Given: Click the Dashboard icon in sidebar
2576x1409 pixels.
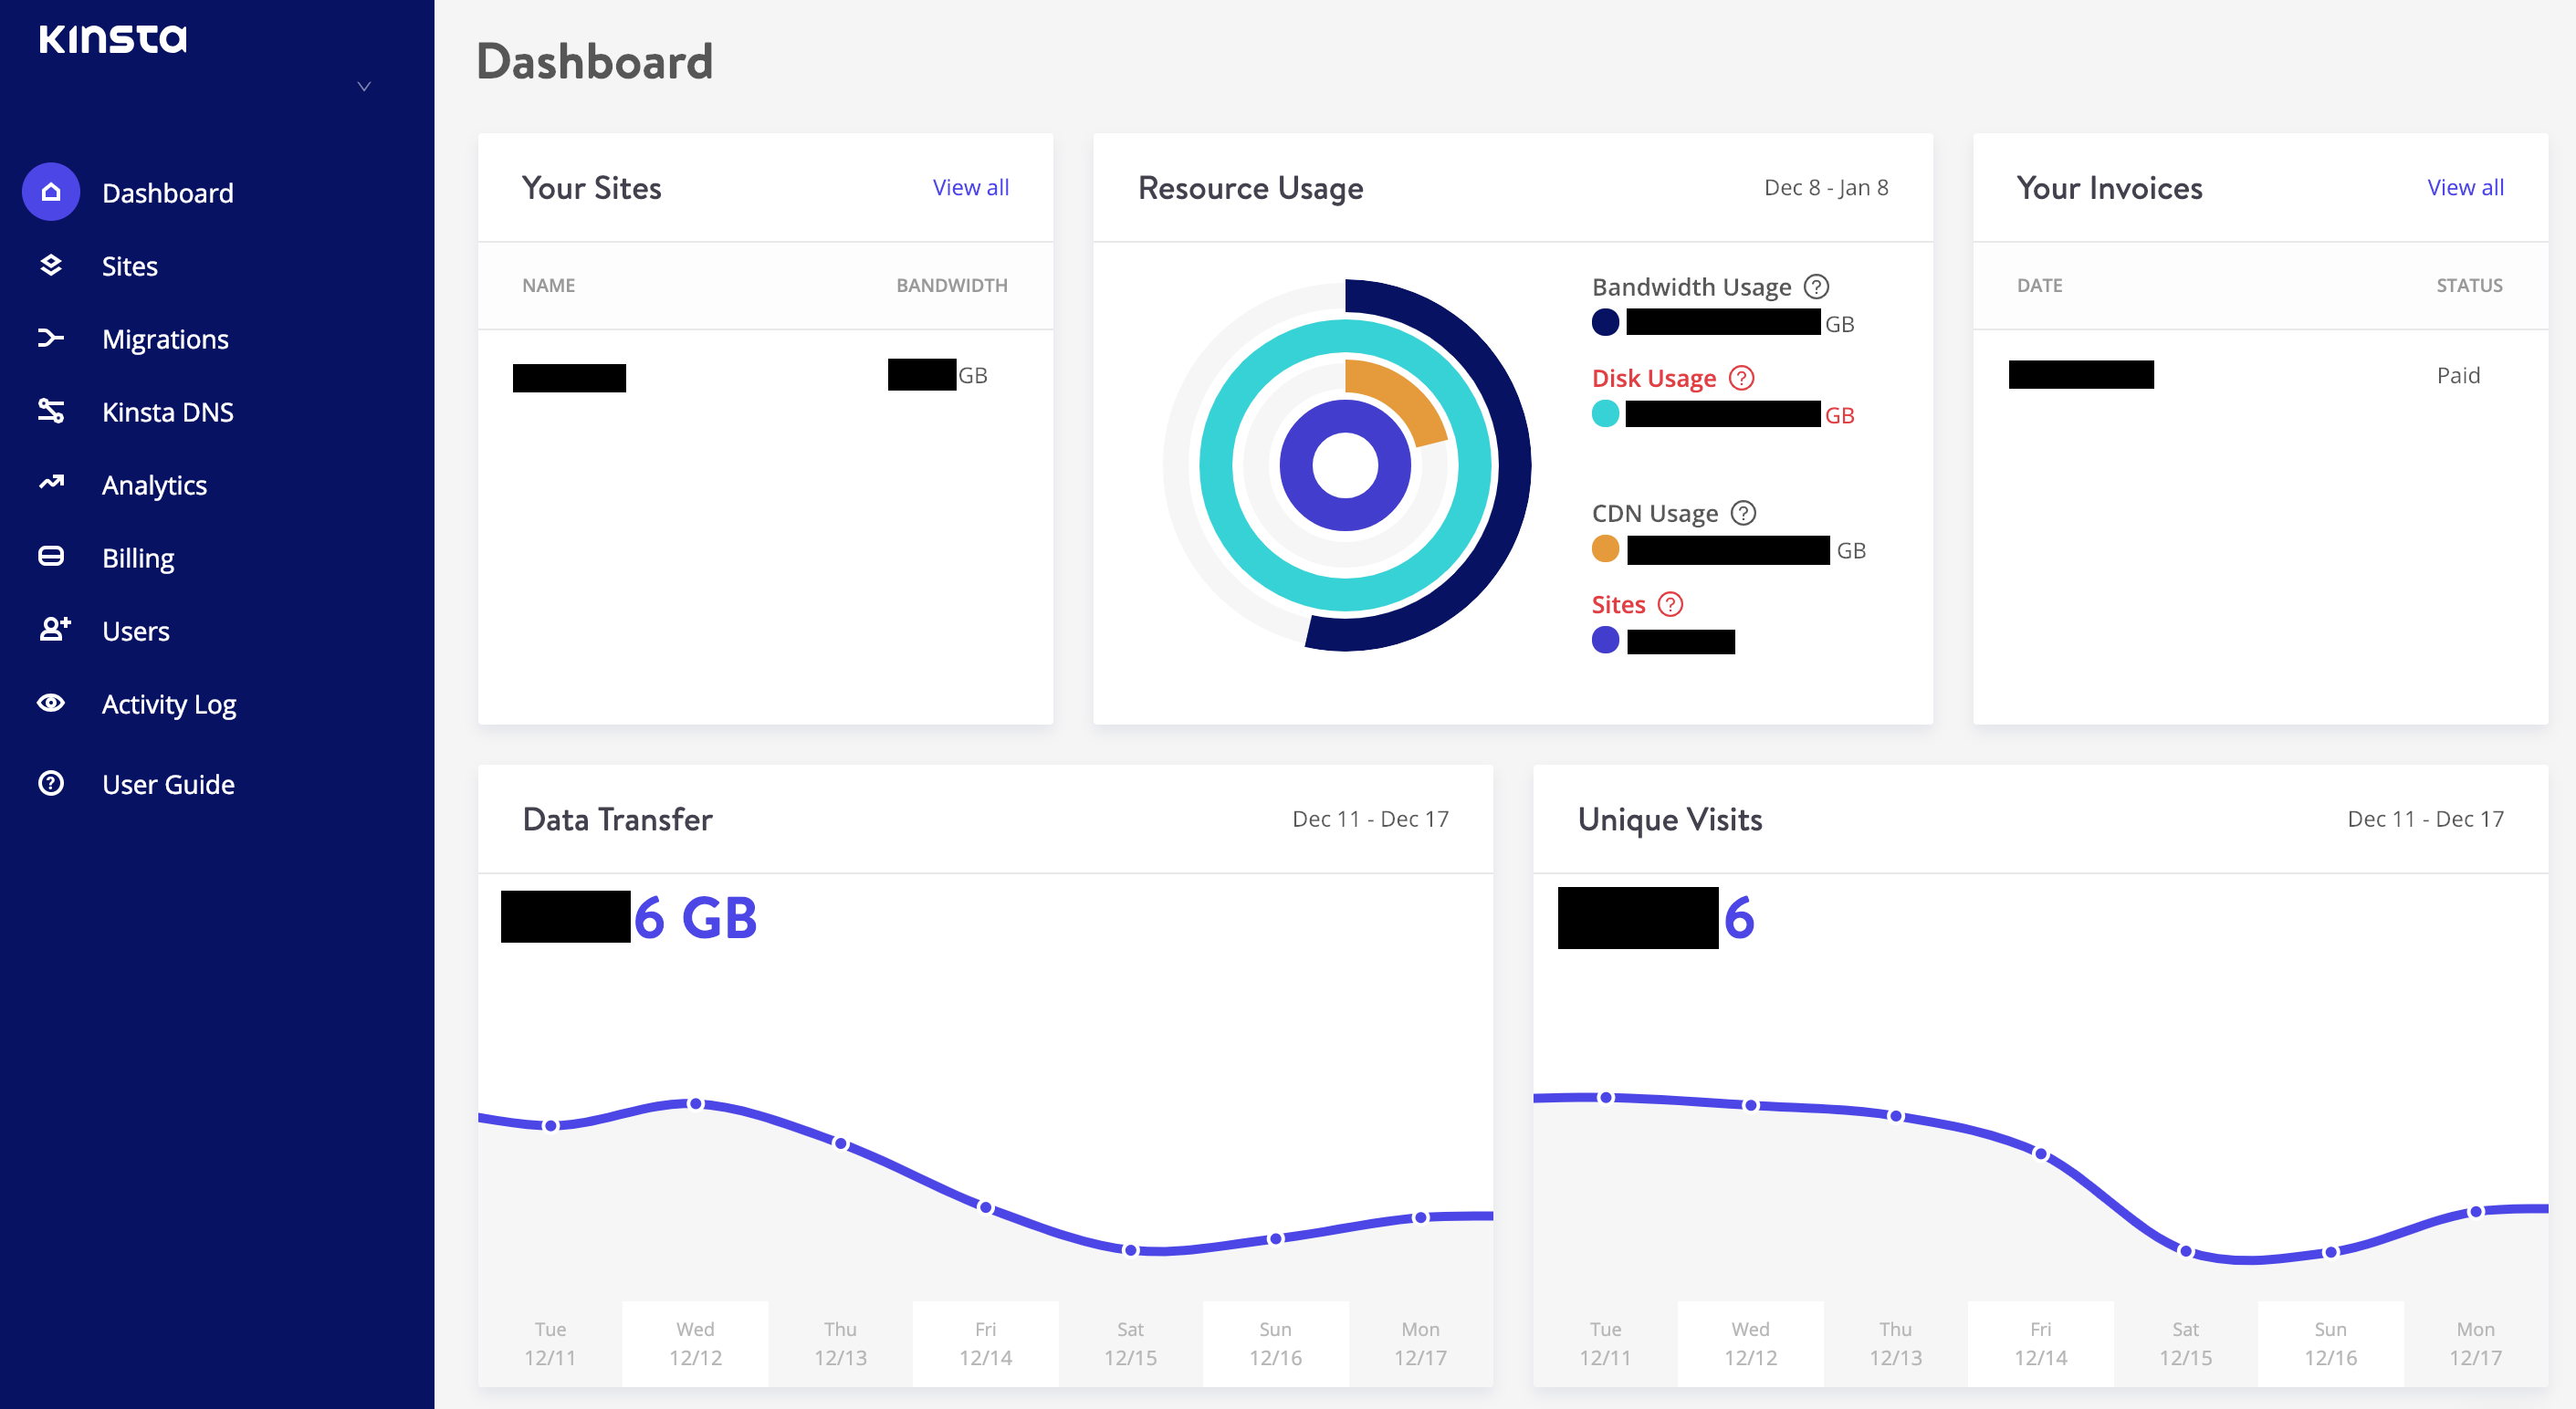Looking at the screenshot, I should (52, 193).
